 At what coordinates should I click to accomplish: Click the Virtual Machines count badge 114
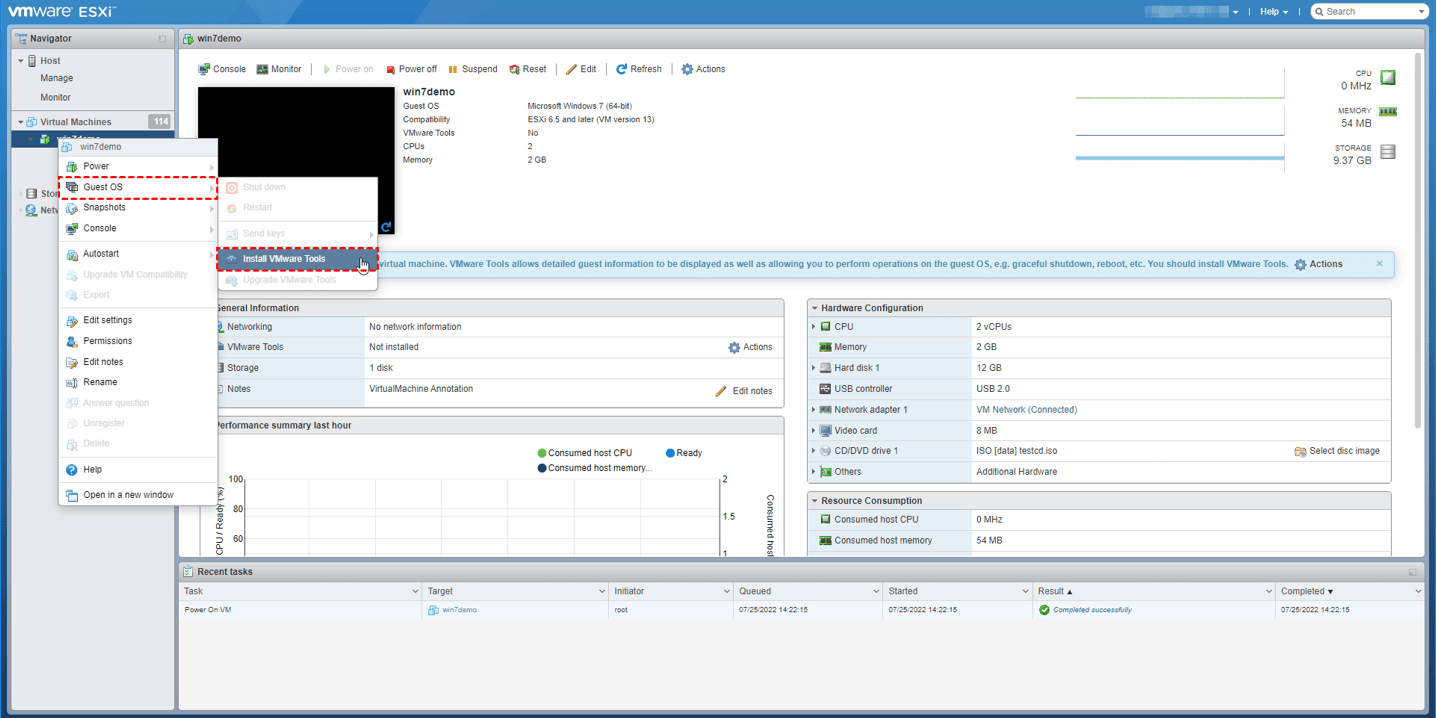pyautogui.click(x=159, y=121)
